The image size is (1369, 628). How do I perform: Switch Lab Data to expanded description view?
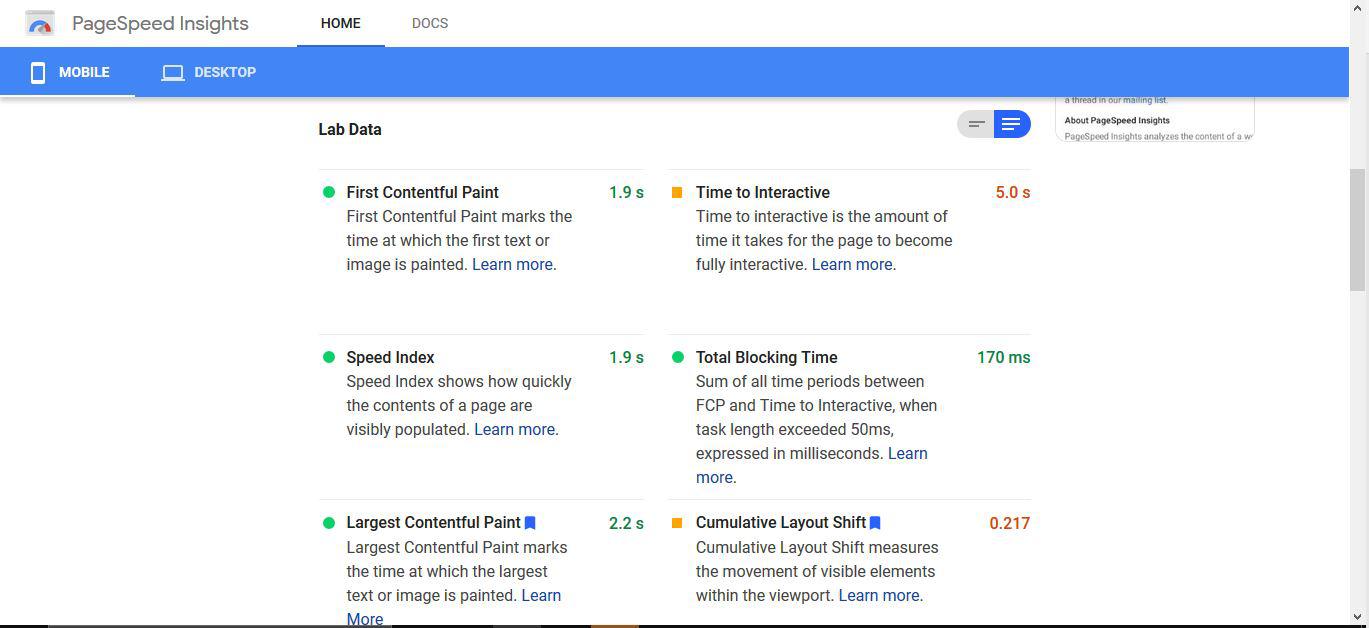[x=1012, y=124]
